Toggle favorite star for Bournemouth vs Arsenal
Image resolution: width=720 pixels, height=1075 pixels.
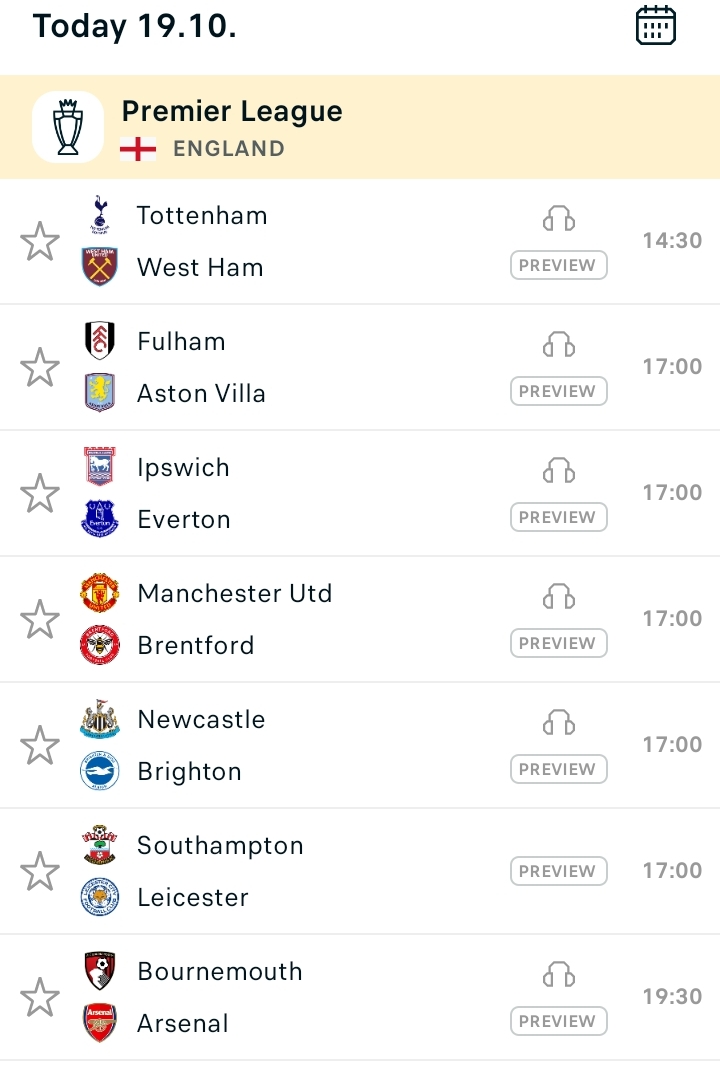(40, 998)
